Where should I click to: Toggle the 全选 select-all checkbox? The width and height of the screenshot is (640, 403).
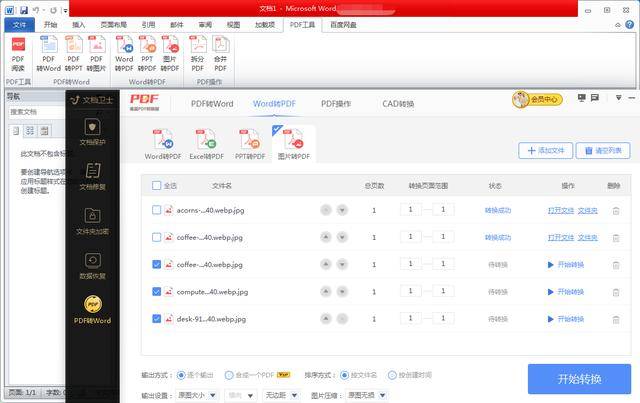(156, 185)
